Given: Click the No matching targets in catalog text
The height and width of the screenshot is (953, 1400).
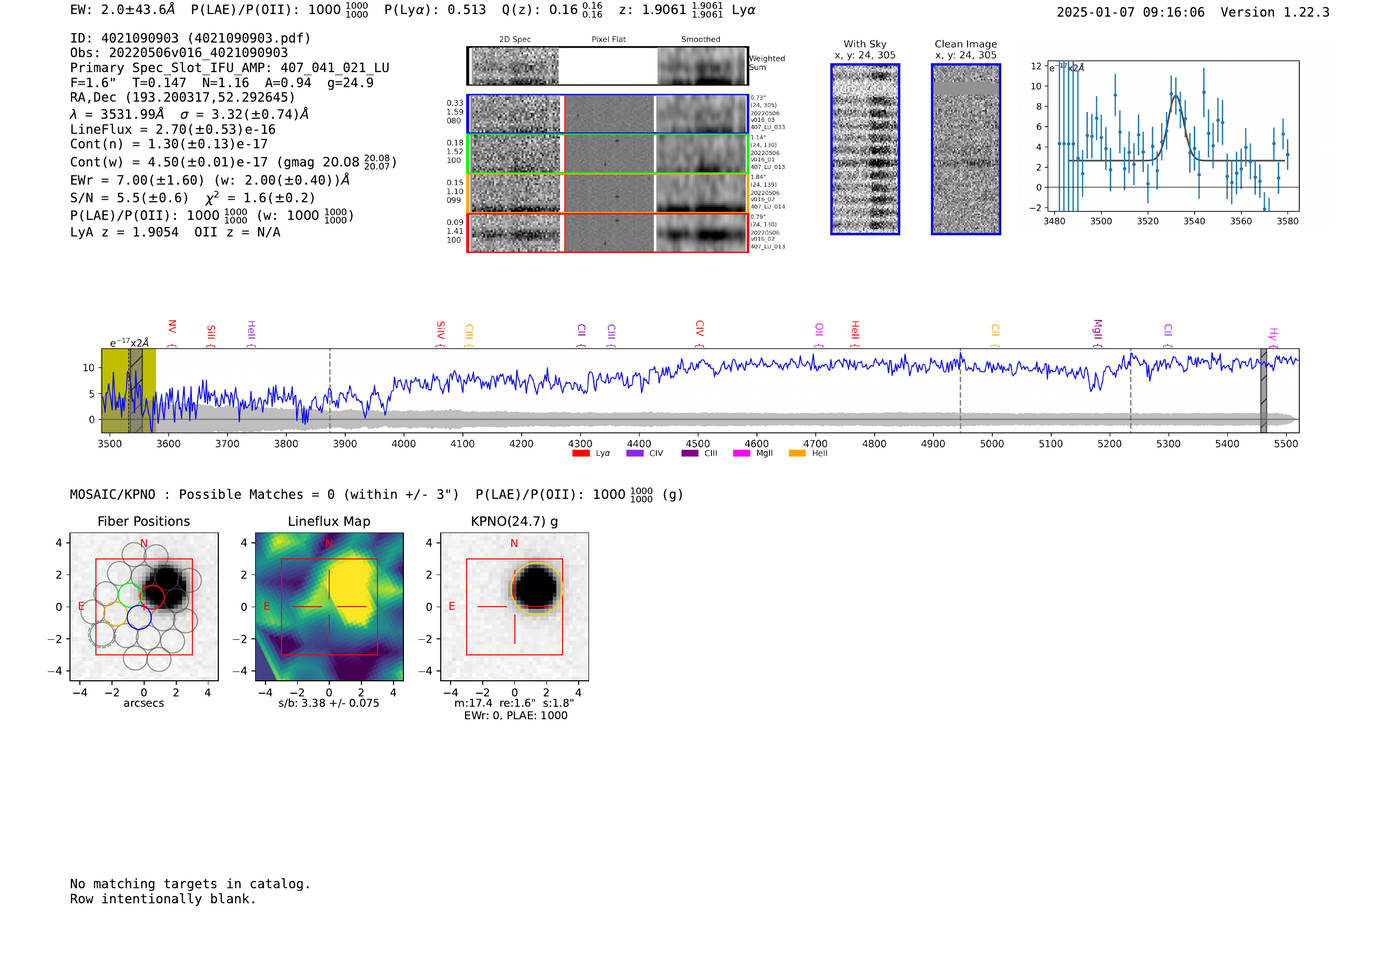Looking at the screenshot, I should pyautogui.click(x=190, y=884).
